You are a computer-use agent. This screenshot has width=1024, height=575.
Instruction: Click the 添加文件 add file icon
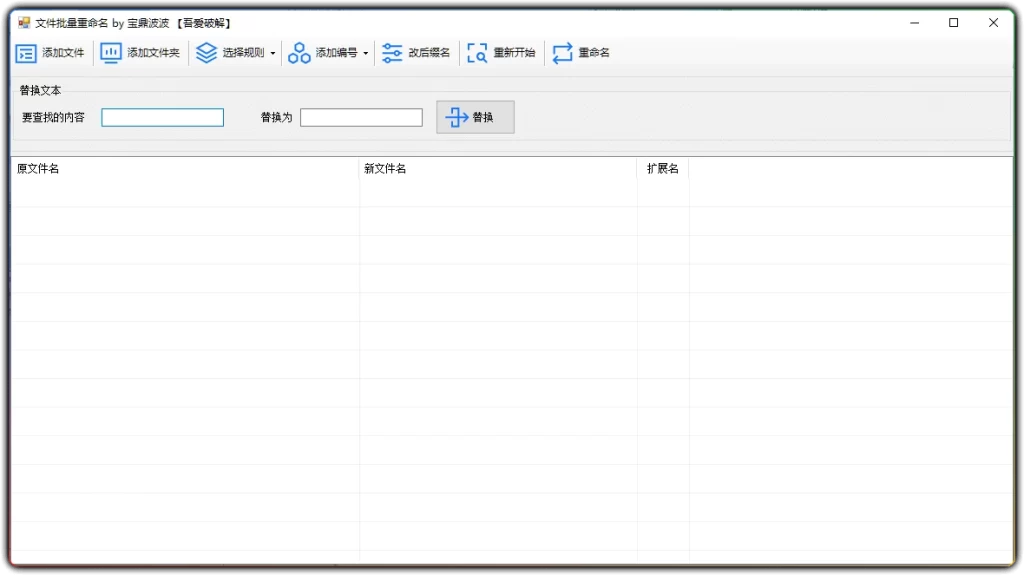[x=26, y=53]
